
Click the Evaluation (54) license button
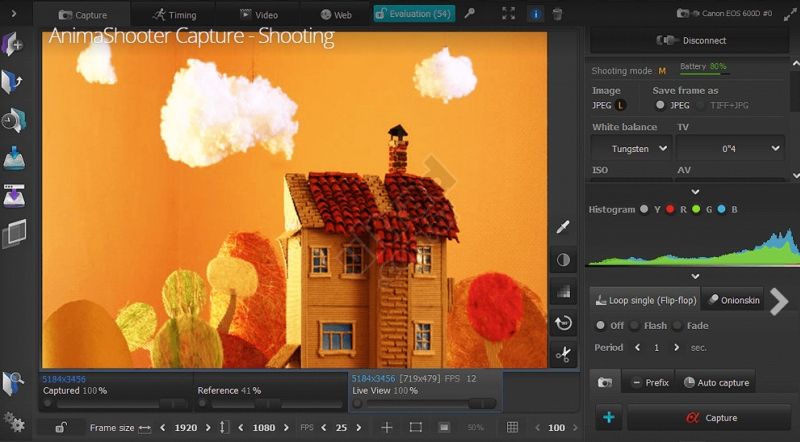(x=413, y=14)
